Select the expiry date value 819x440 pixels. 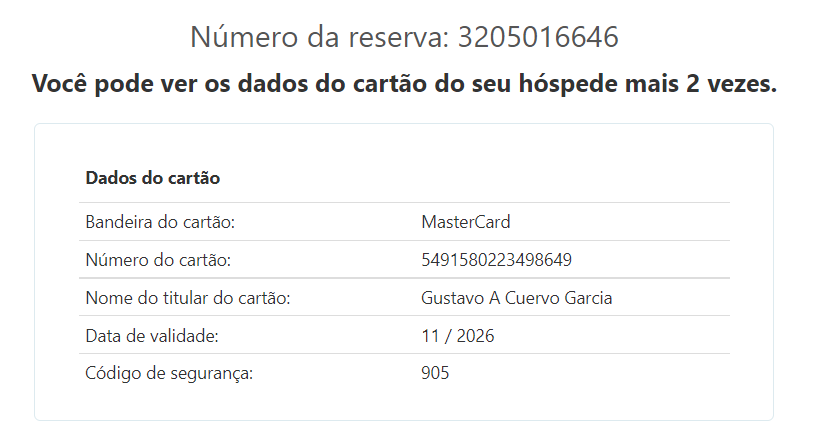tap(458, 336)
